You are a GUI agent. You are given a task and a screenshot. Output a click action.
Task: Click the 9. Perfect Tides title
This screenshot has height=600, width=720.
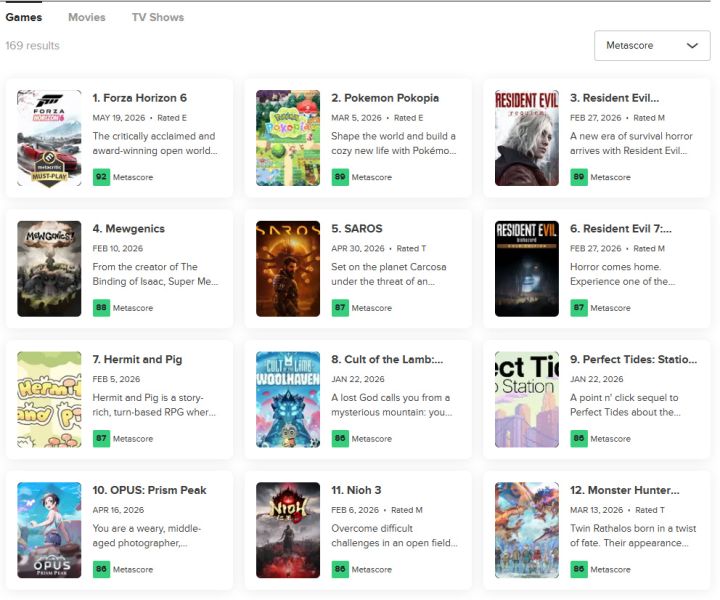(x=634, y=360)
